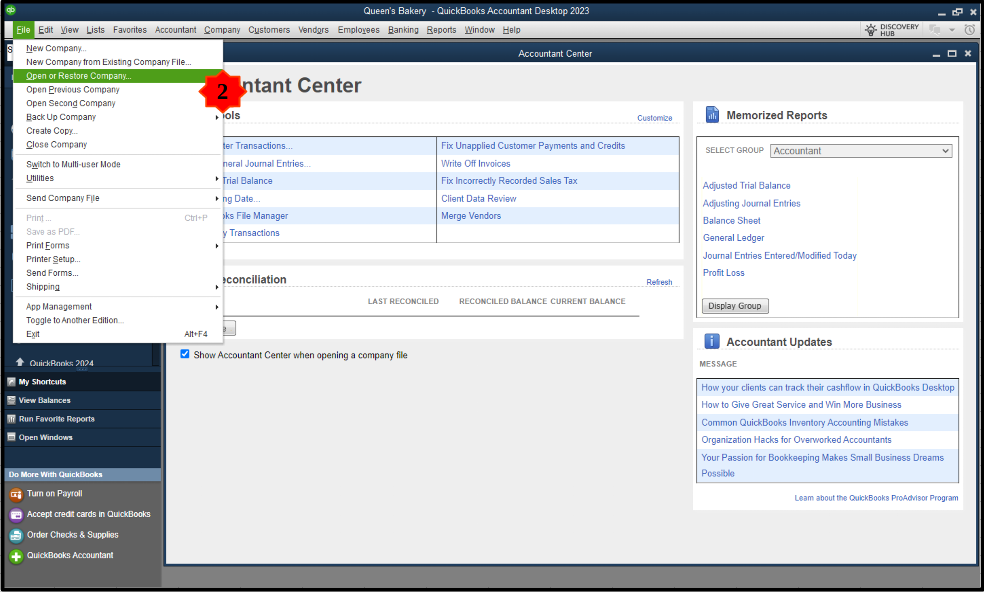Click the My Shortcuts icon
Screen dimensions: 984x592
(11, 382)
